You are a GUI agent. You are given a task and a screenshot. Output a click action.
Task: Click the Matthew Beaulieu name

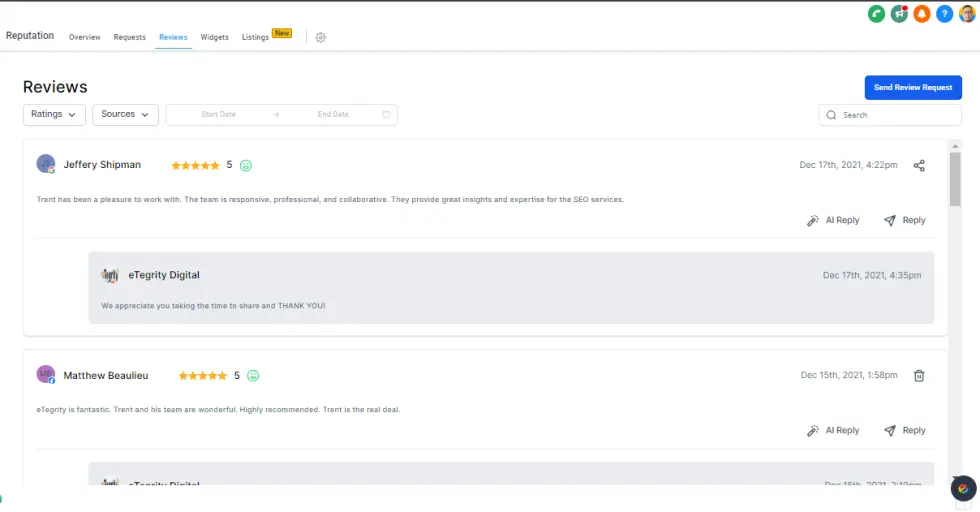(106, 375)
